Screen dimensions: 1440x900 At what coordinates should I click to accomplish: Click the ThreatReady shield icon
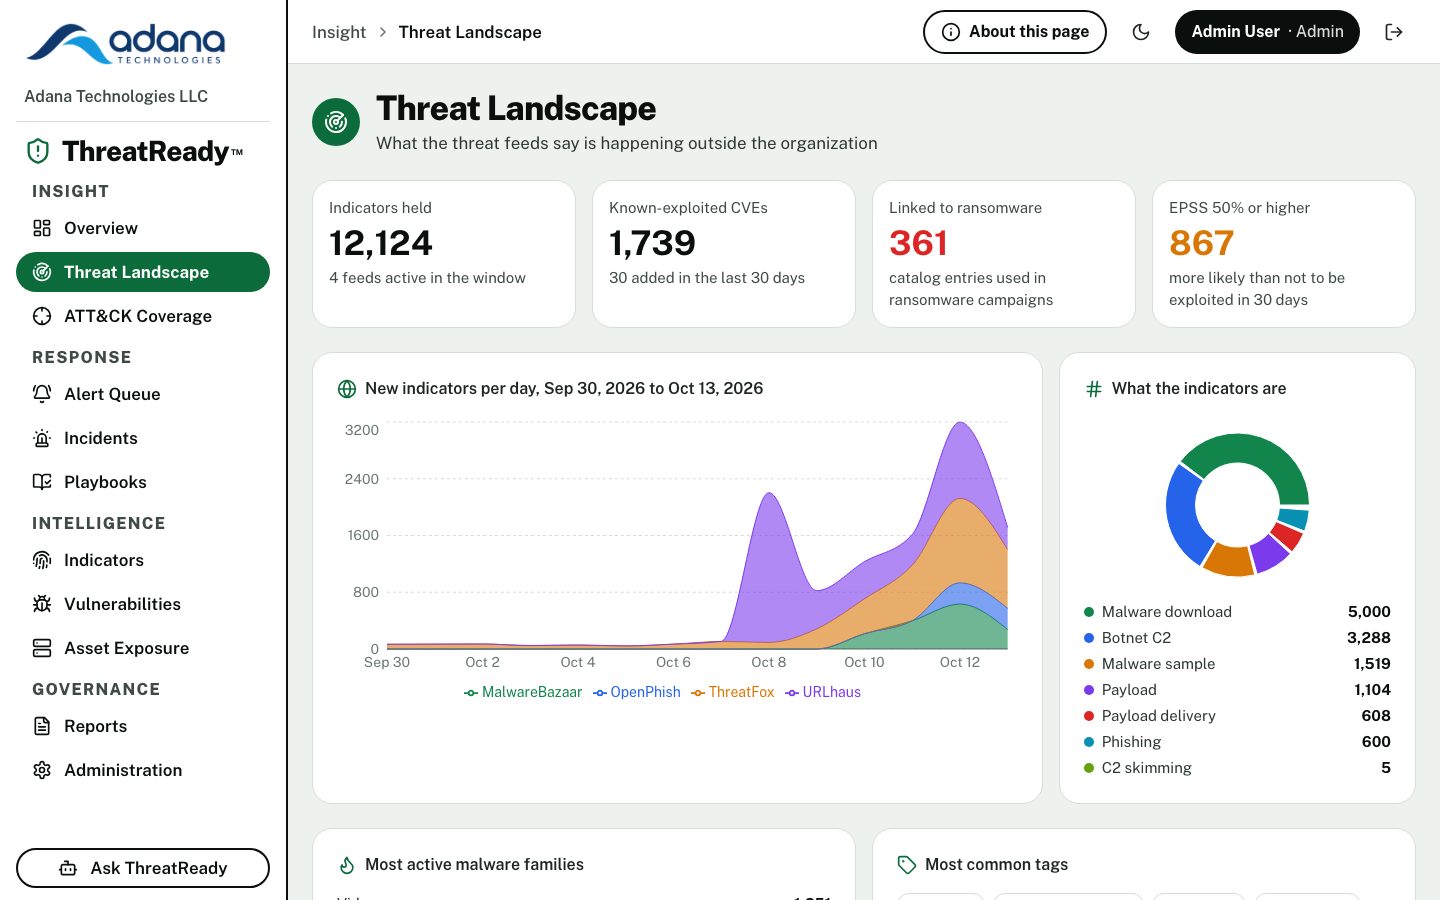click(38, 151)
